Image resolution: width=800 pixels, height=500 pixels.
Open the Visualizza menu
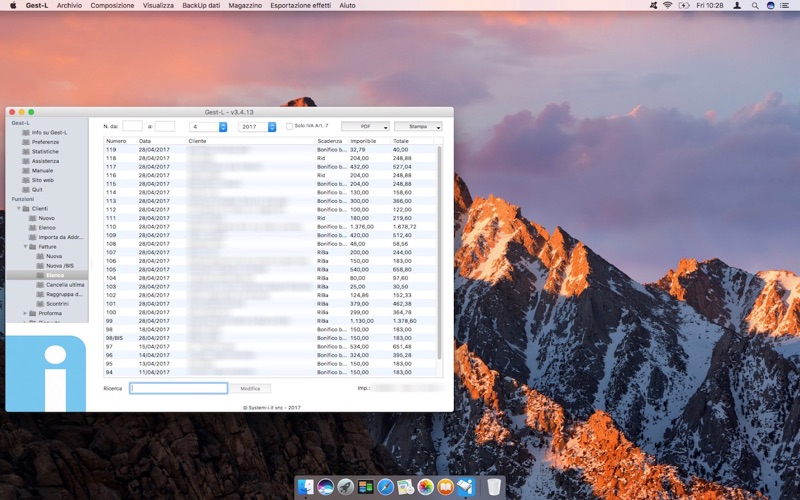158,5
